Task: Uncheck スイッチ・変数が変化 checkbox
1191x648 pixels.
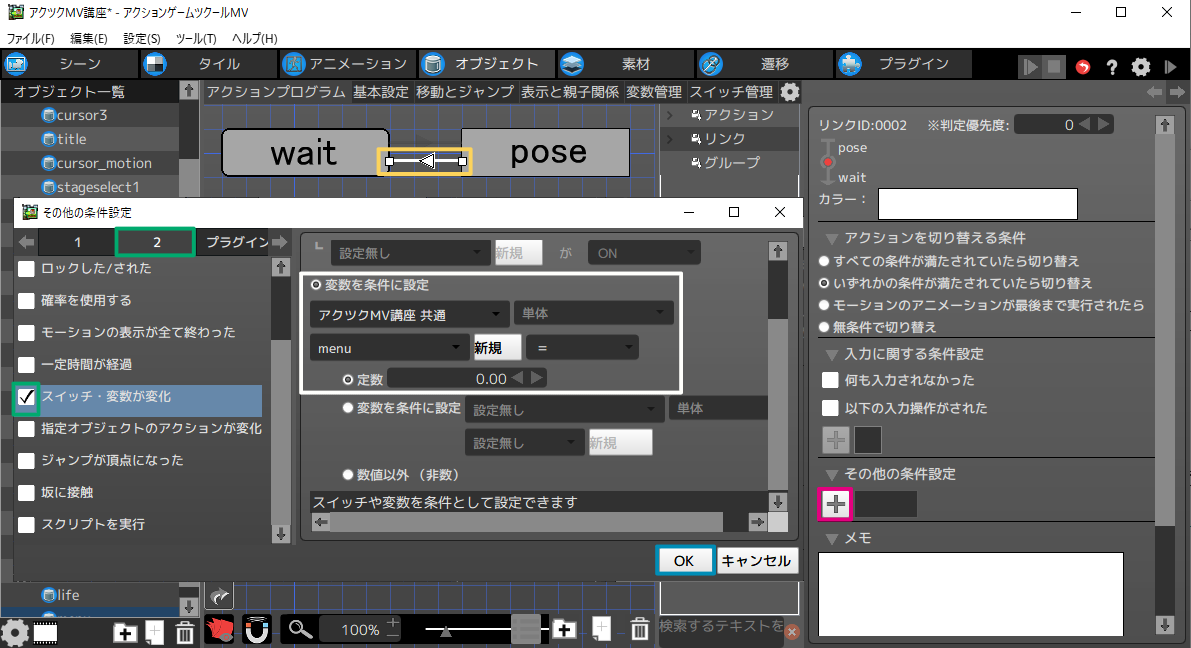Action: (x=27, y=397)
